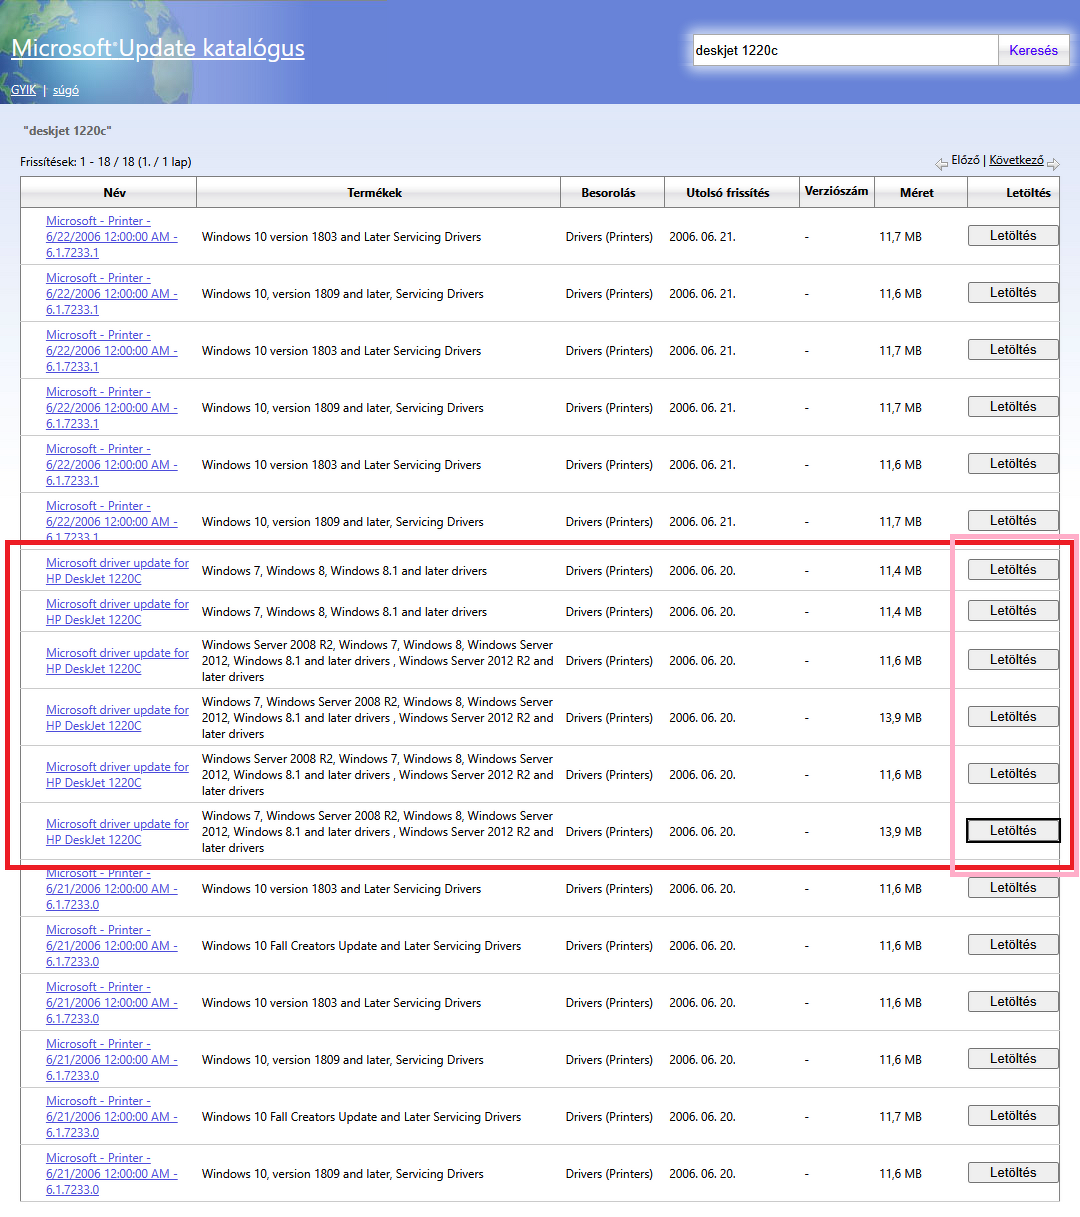Open the GYIK link
The image size is (1080, 1217).
click(23, 90)
